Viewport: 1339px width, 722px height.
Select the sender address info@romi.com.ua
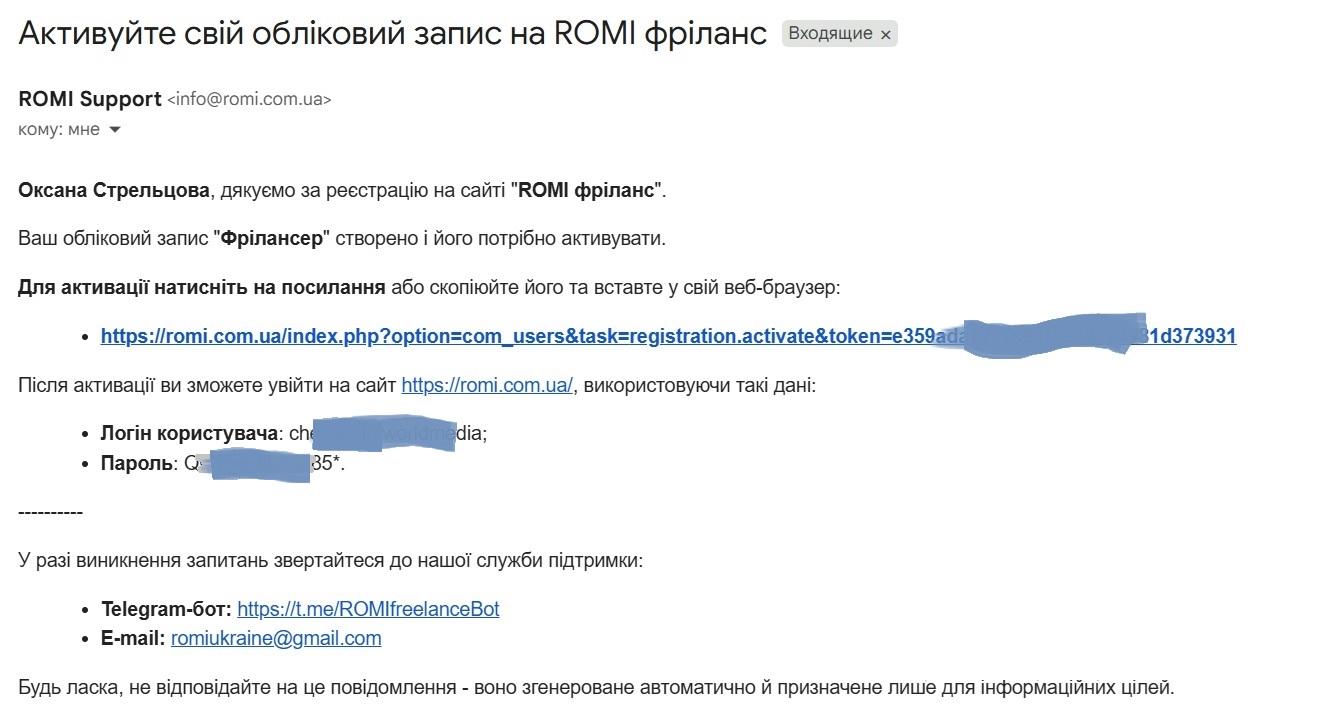(x=249, y=100)
